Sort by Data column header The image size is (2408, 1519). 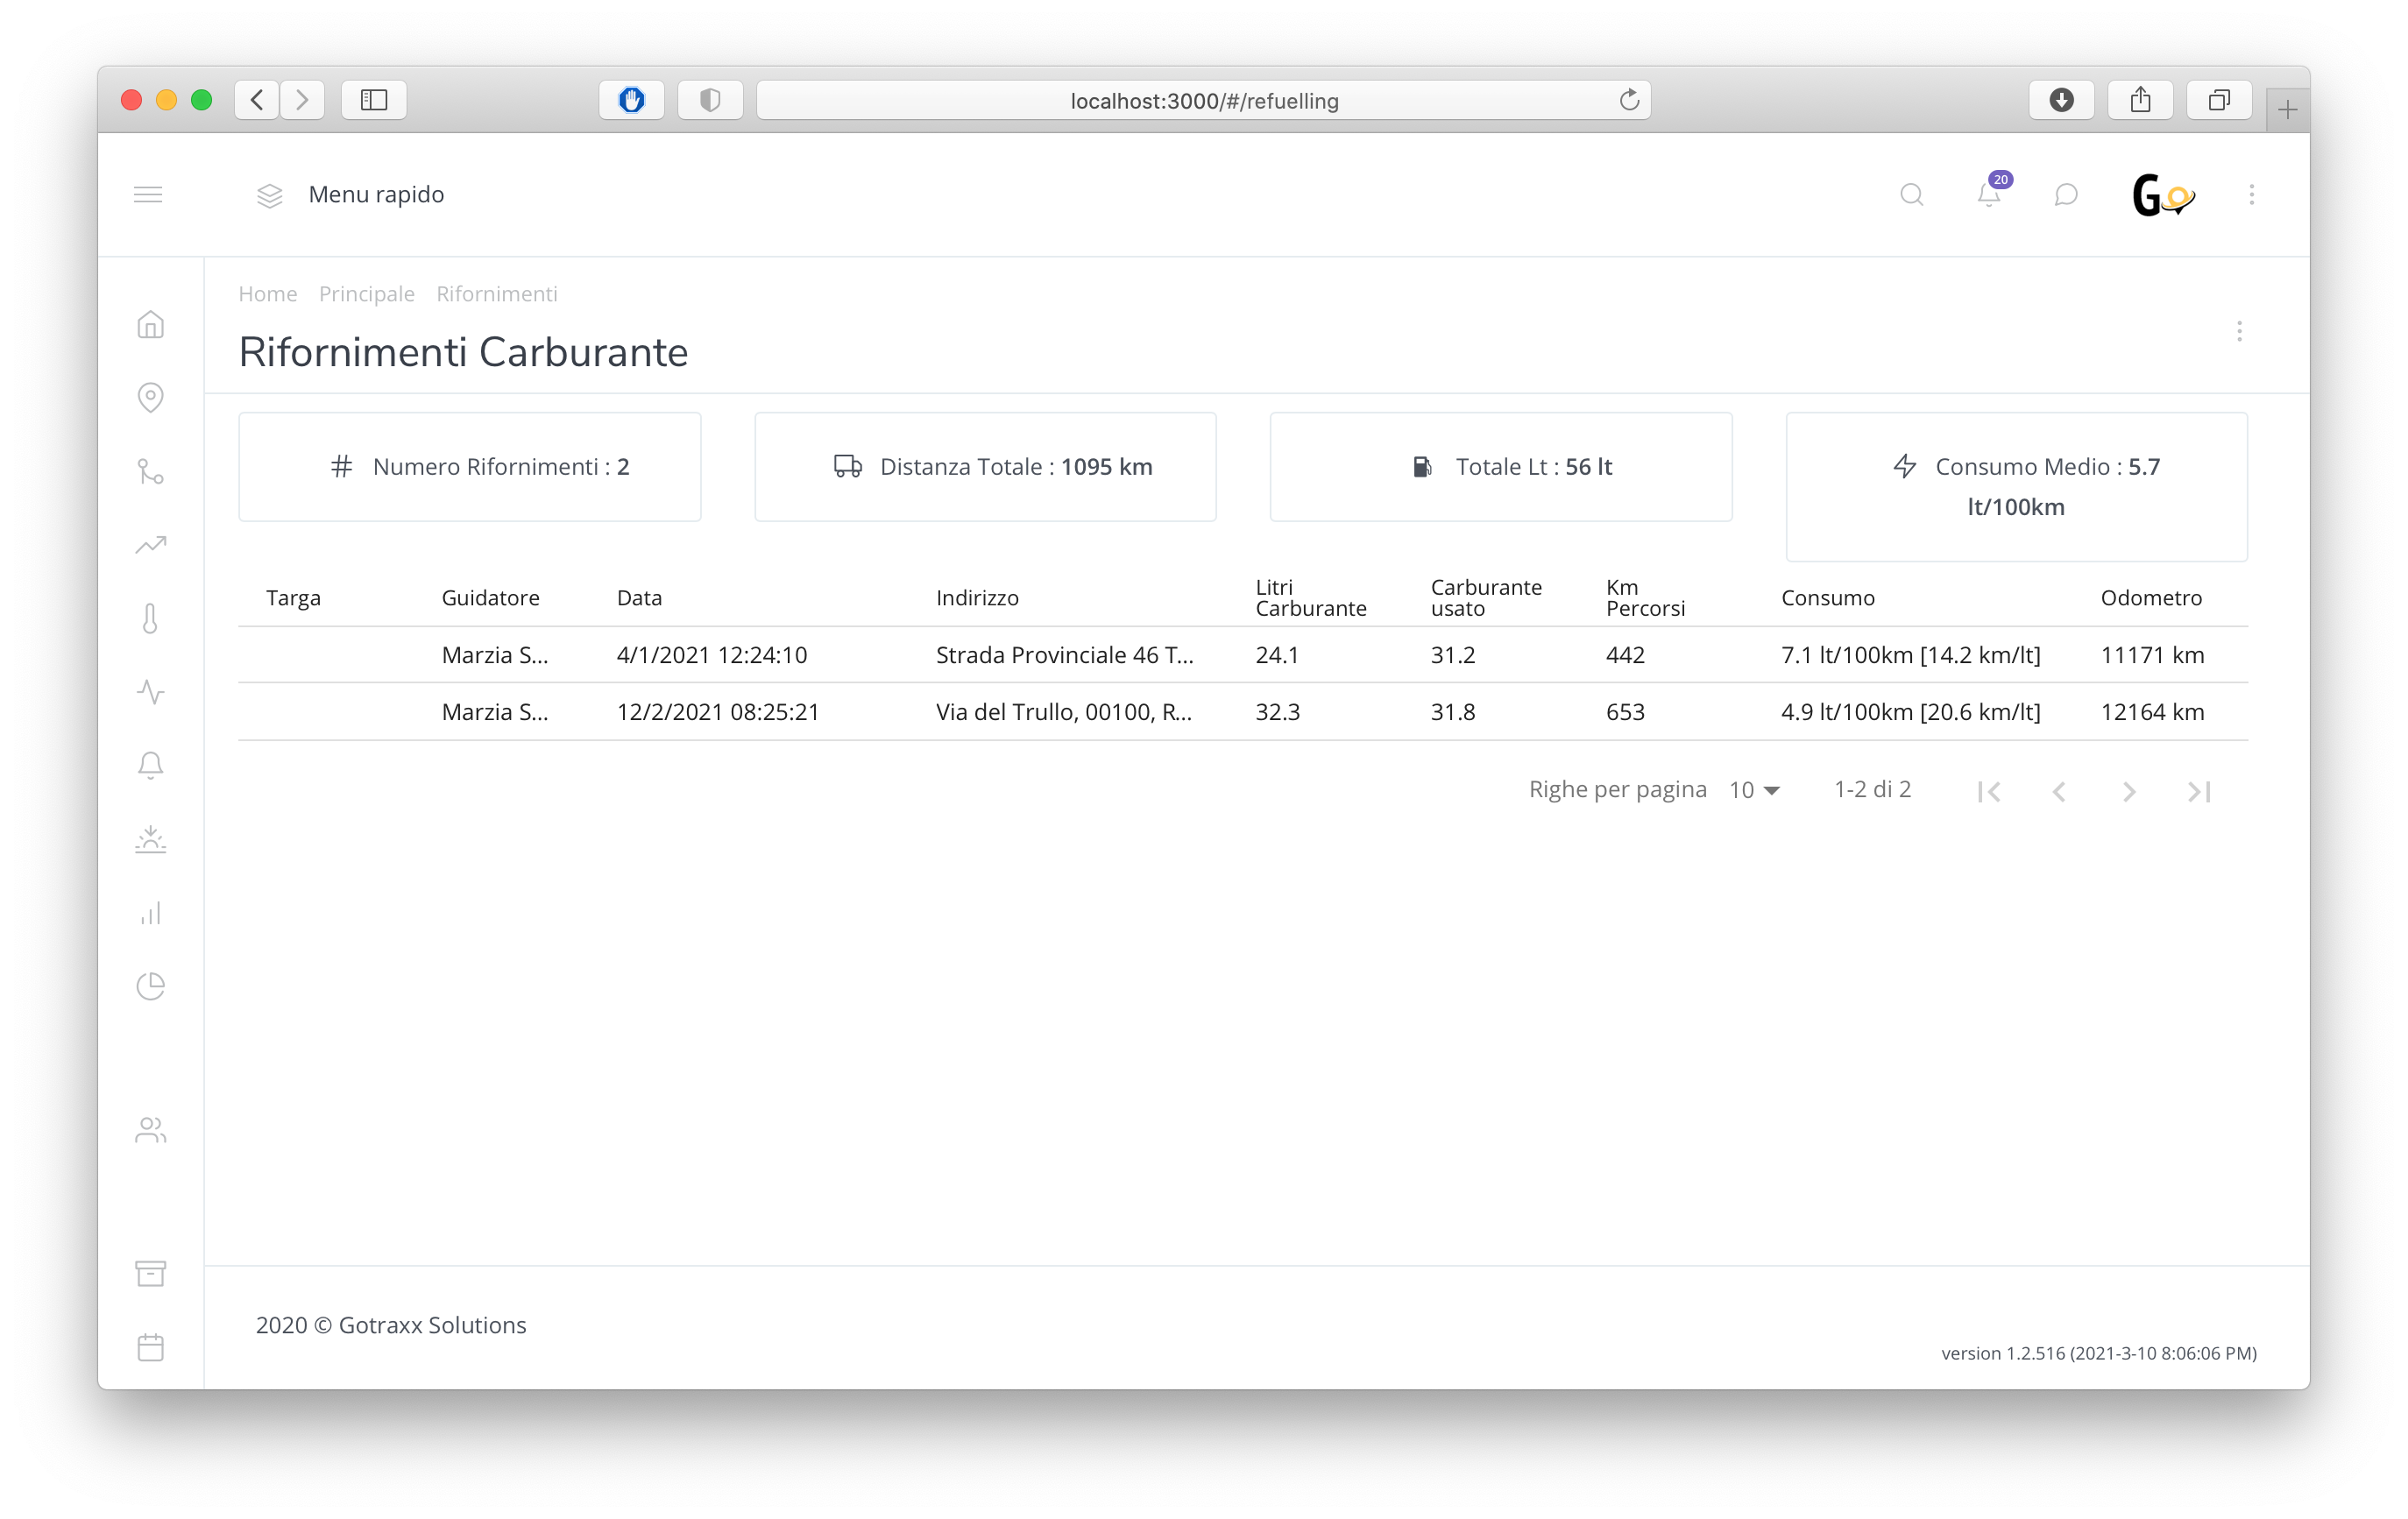[x=639, y=598]
